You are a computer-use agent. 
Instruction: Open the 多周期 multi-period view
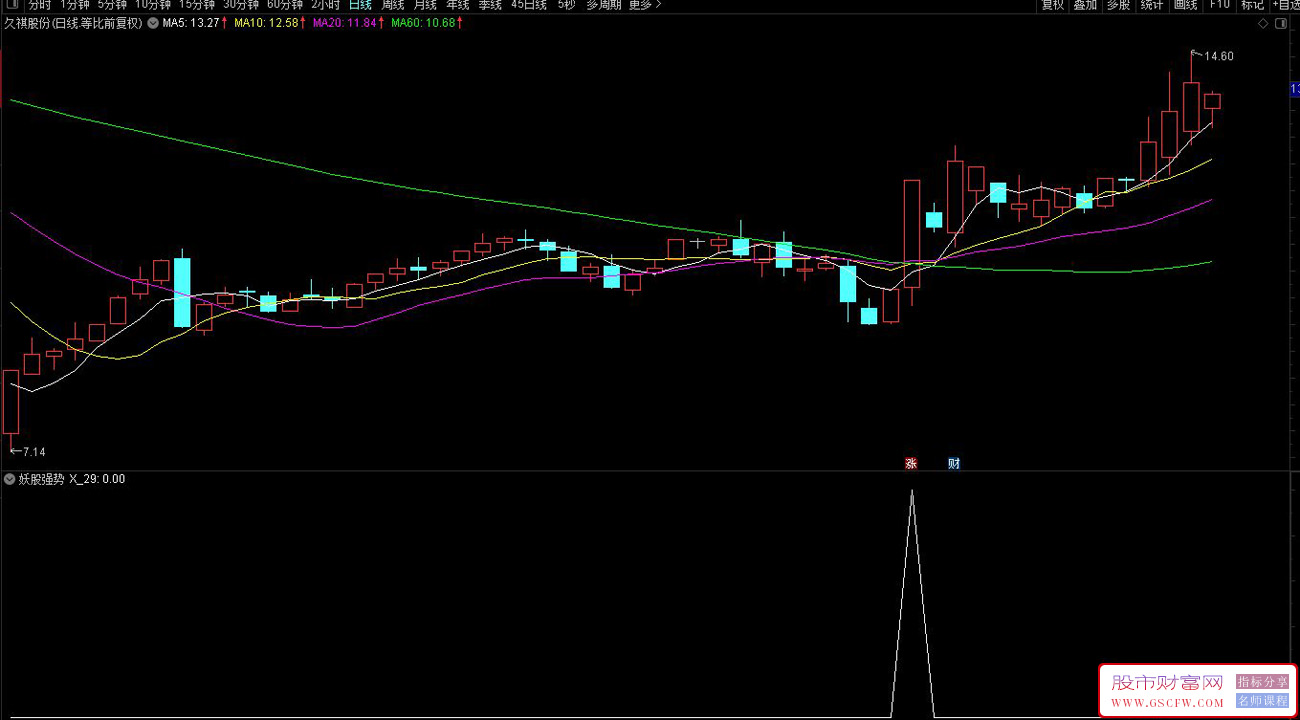point(603,5)
